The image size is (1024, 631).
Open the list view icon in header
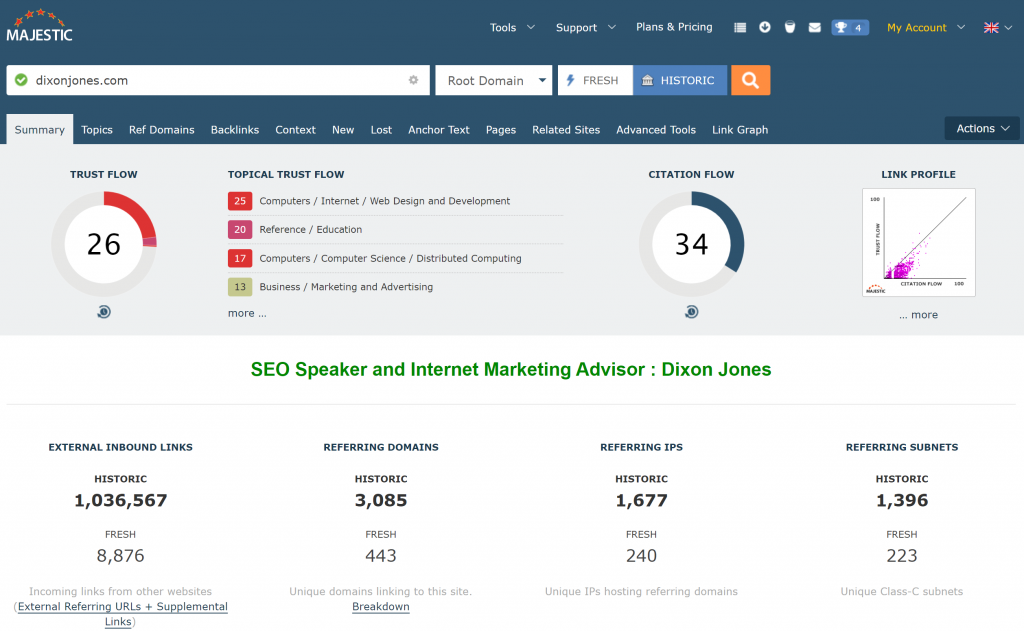(740, 27)
